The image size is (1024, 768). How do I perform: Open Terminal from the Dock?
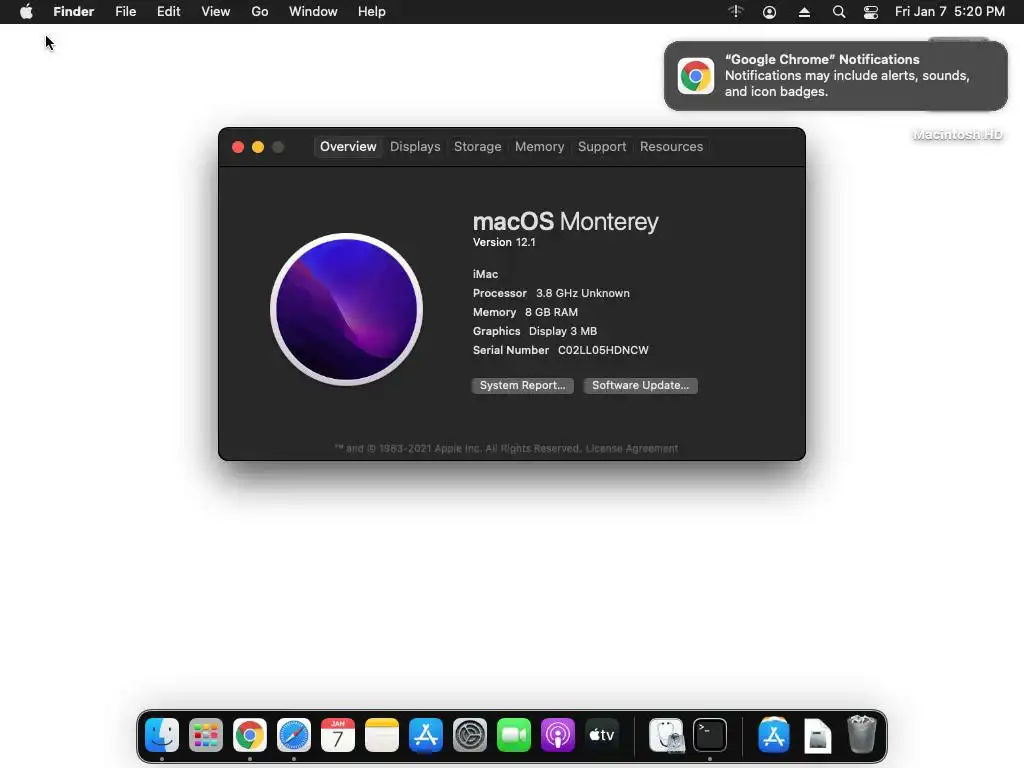pos(710,735)
